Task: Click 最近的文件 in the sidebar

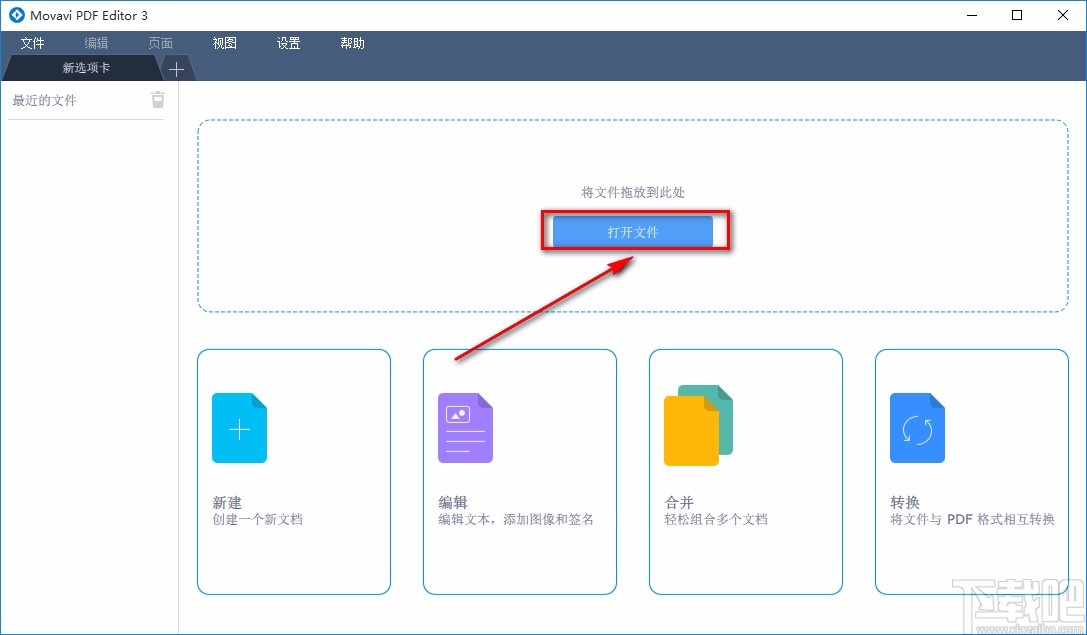Action: click(x=43, y=99)
